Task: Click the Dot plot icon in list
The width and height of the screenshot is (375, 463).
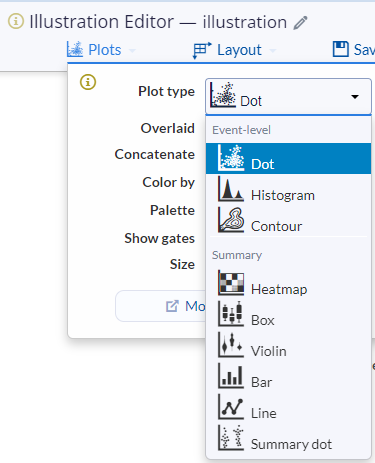Action: pyautogui.click(x=231, y=158)
